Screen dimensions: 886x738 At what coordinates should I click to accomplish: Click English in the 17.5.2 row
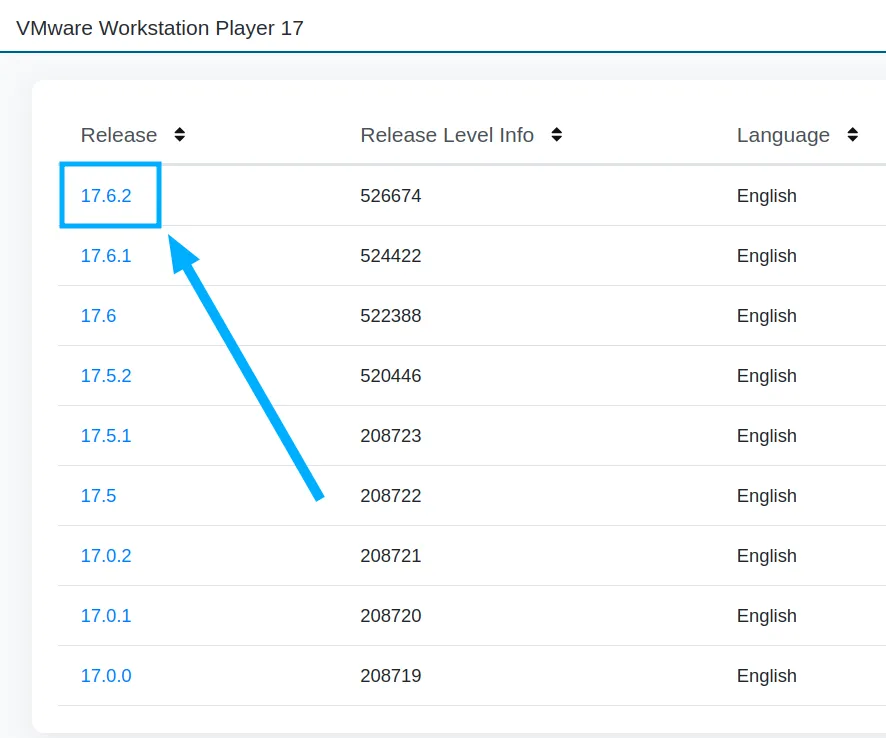(x=767, y=376)
